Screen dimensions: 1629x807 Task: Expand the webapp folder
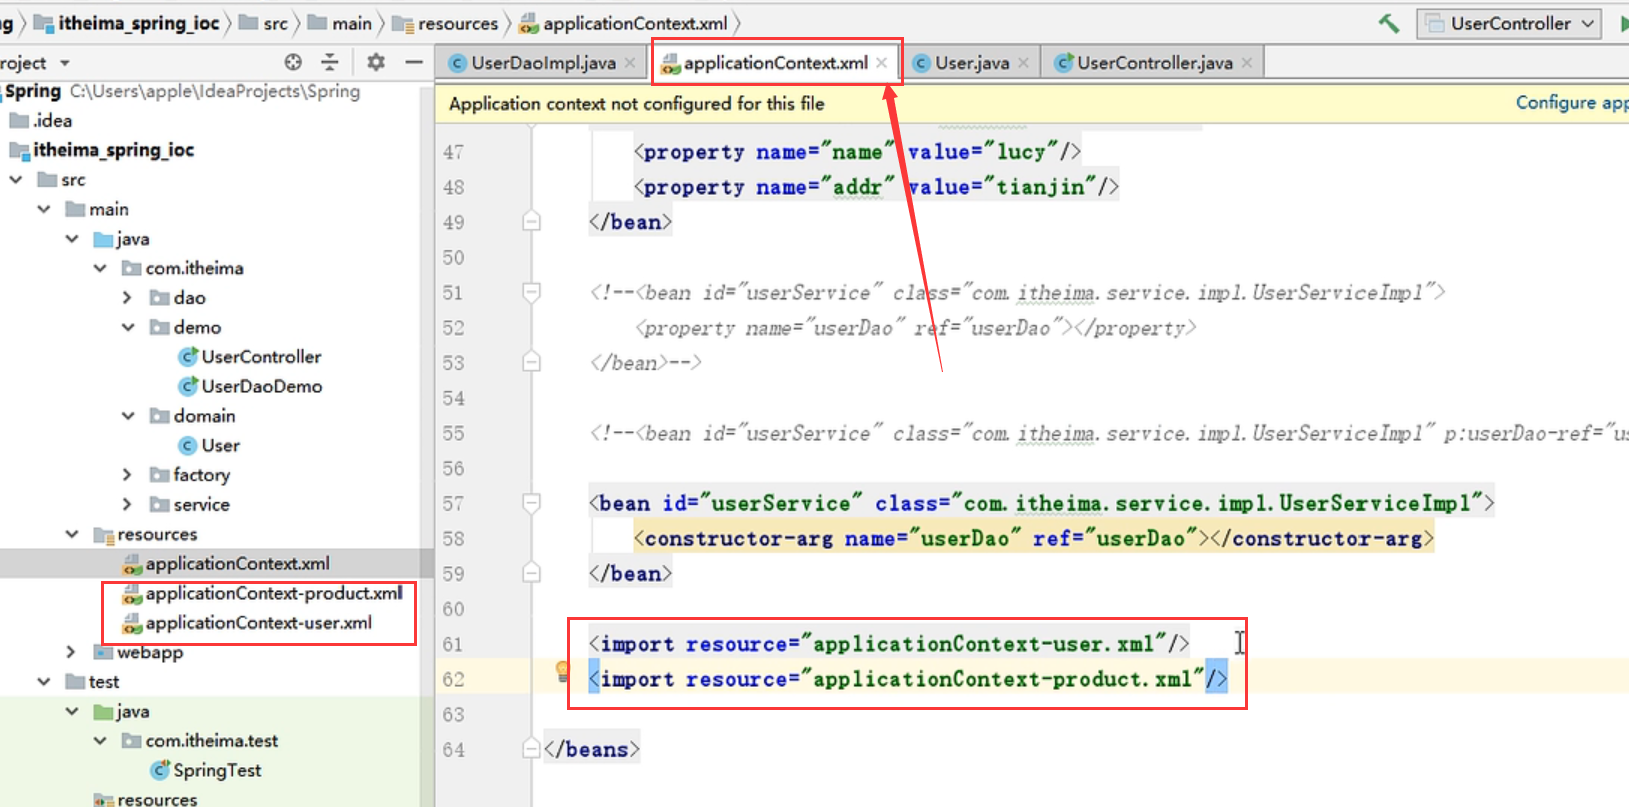[71, 652]
